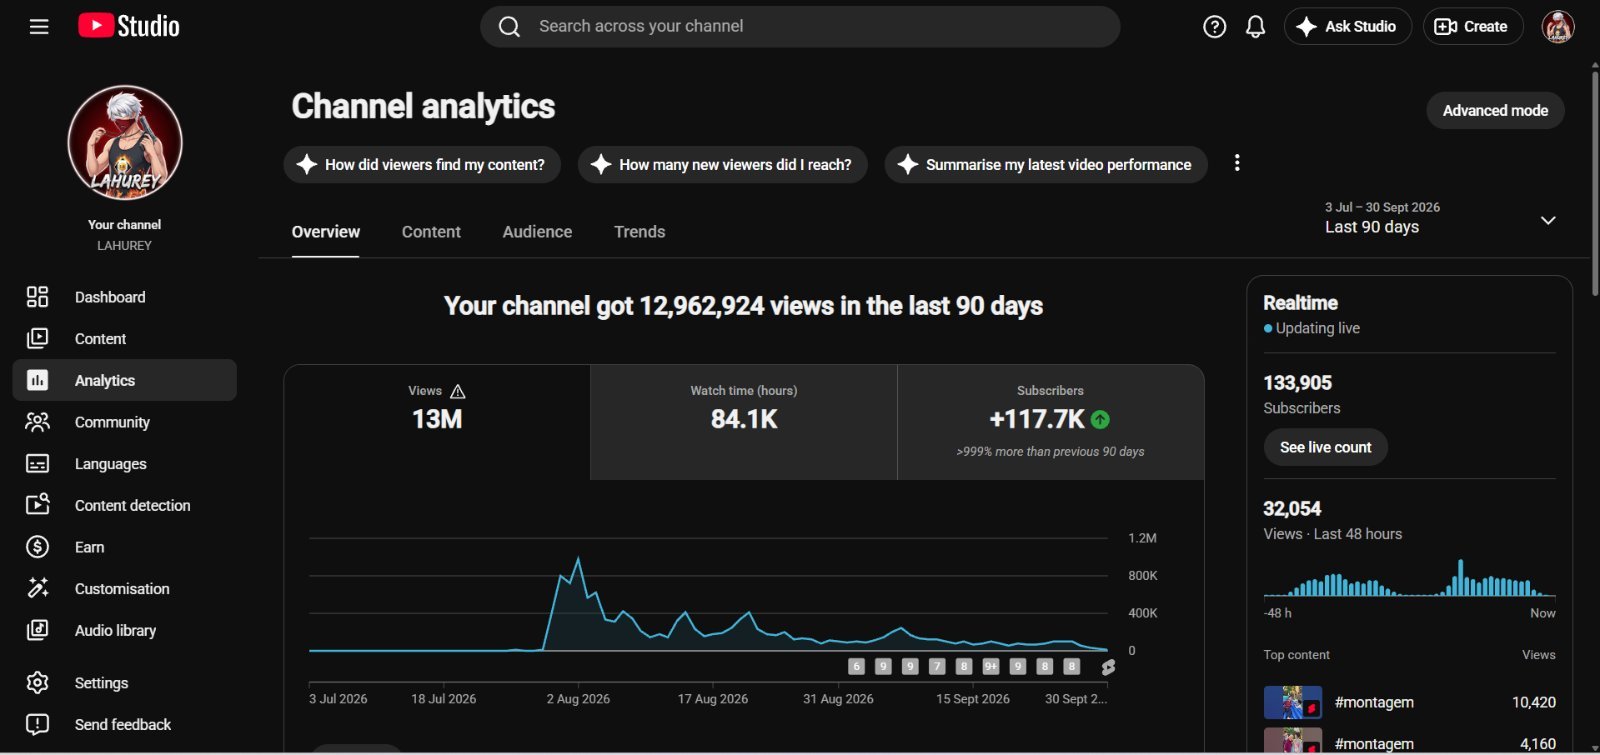Click the 6 videos published marker

[x=856, y=666]
